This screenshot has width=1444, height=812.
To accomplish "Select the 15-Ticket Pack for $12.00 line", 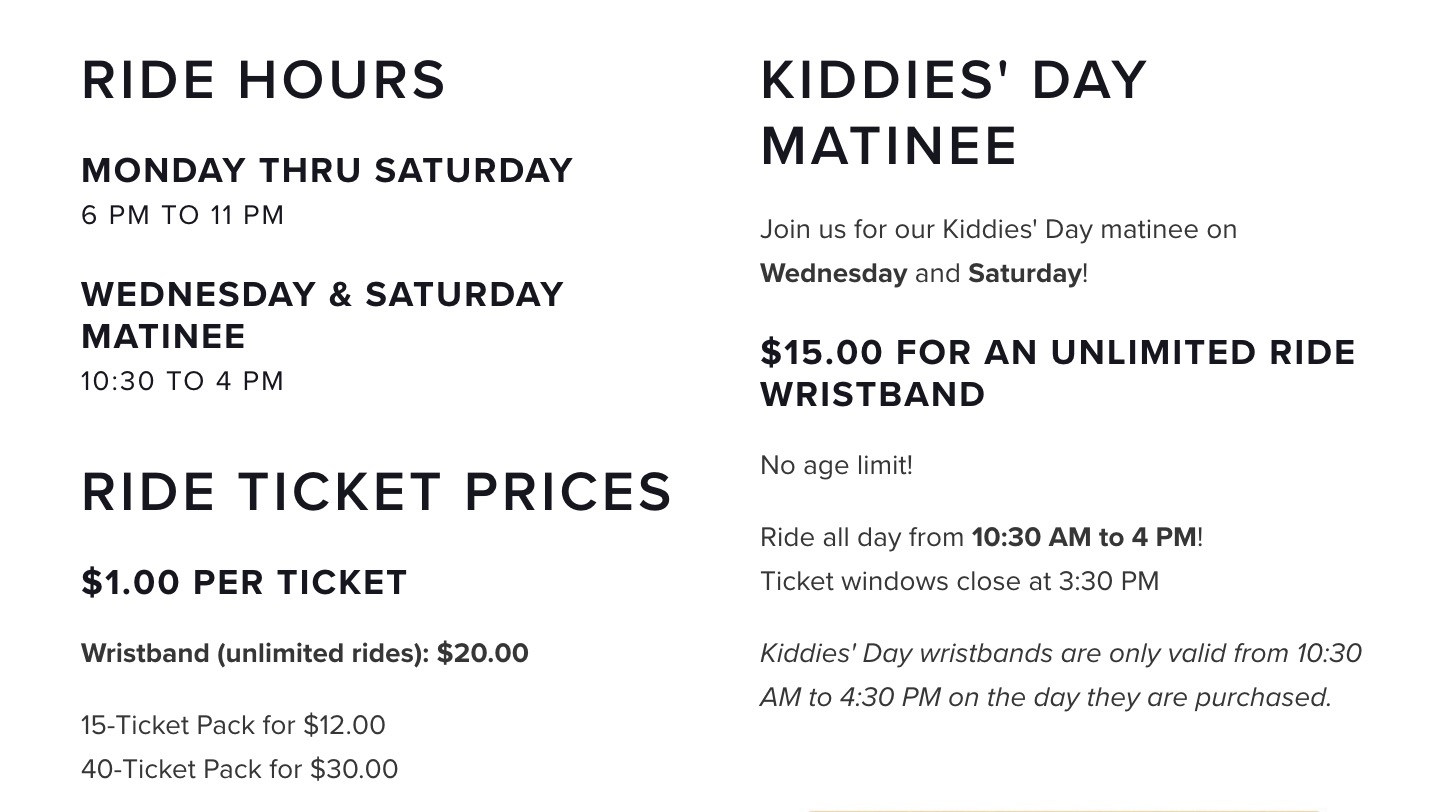I will (x=233, y=725).
